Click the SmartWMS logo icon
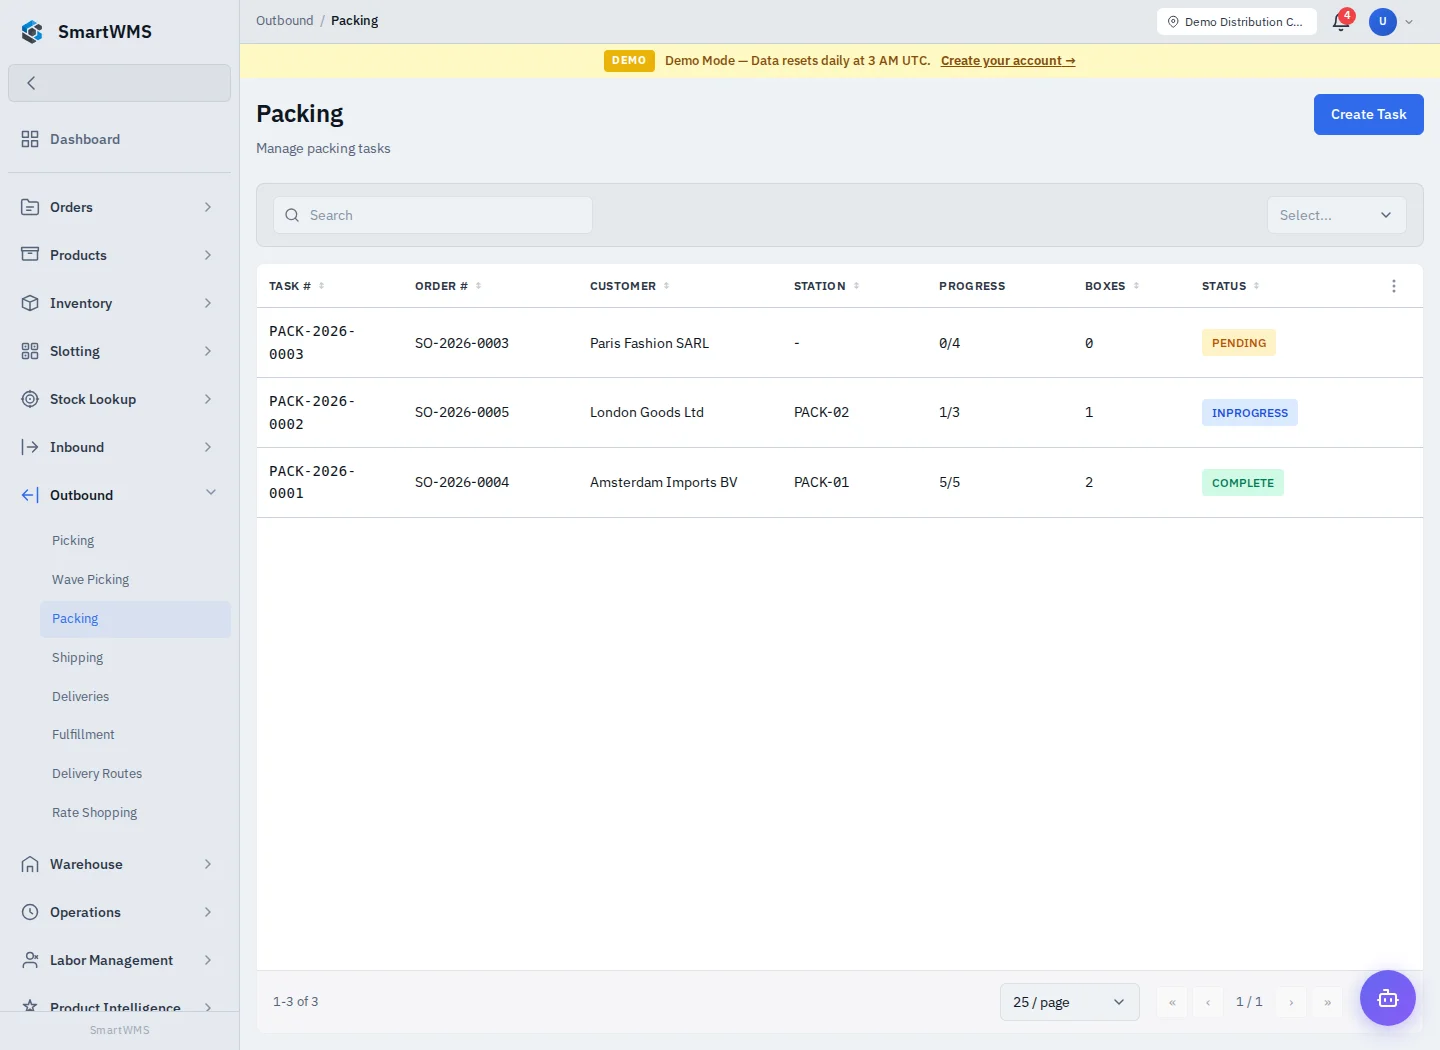The width and height of the screenshot is (1440, 1050). coord(32,32)
